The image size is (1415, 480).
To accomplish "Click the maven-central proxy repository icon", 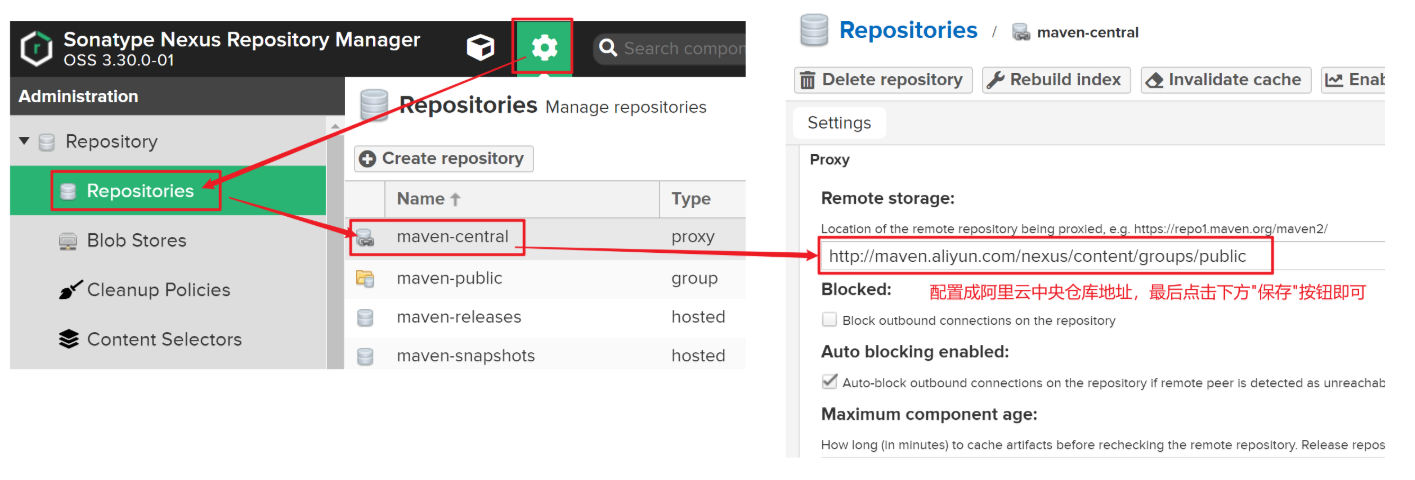I will point(365,237).
